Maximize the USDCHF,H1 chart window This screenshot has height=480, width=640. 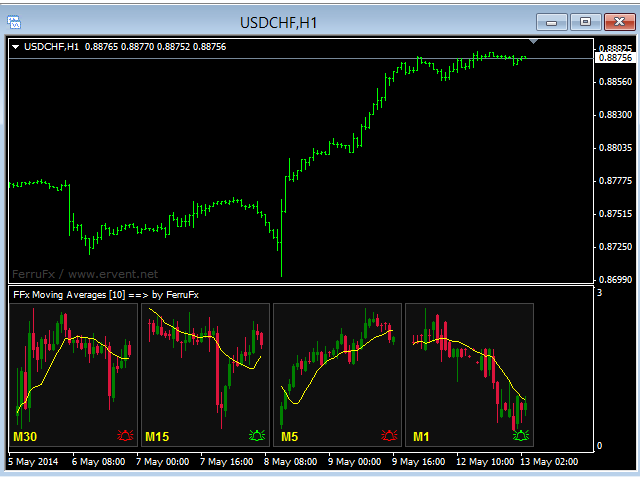point(585,21)
